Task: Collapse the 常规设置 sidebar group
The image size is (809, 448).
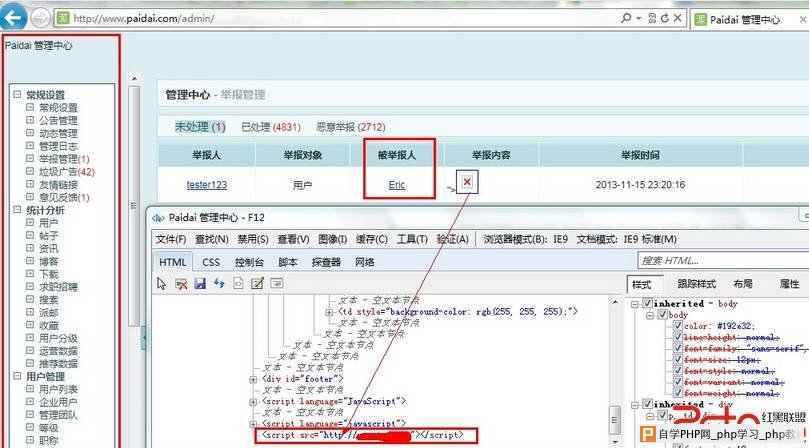Action: (x=18, y=95)
